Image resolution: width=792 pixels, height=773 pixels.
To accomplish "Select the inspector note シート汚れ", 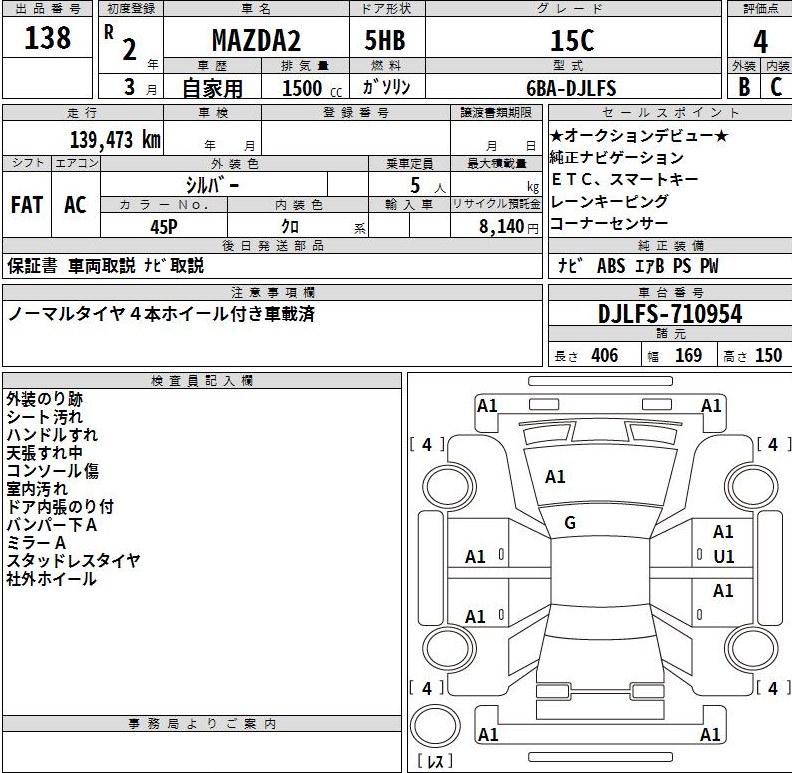I will click(44, 417).
